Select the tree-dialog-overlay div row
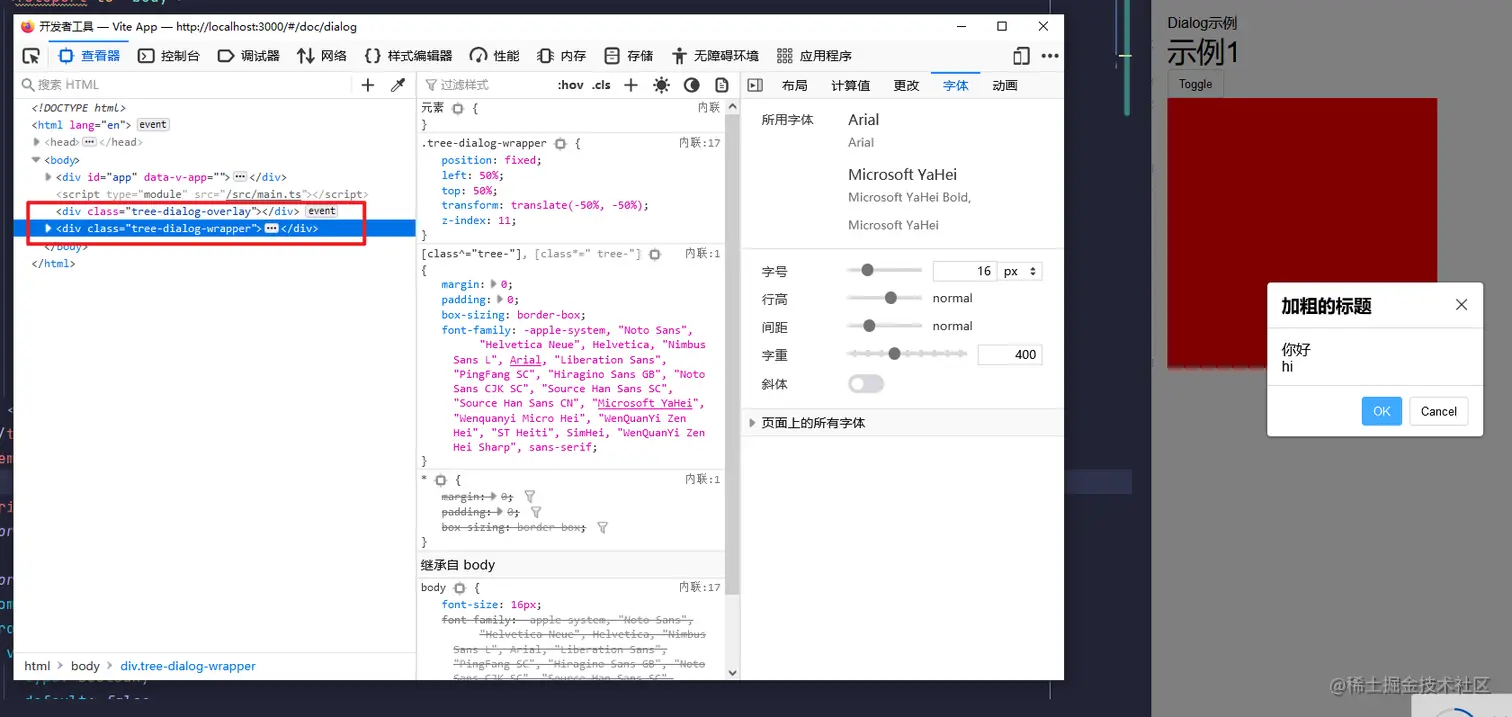The width and height of the screenshot is (1512, 717). [x=215, y=211]
